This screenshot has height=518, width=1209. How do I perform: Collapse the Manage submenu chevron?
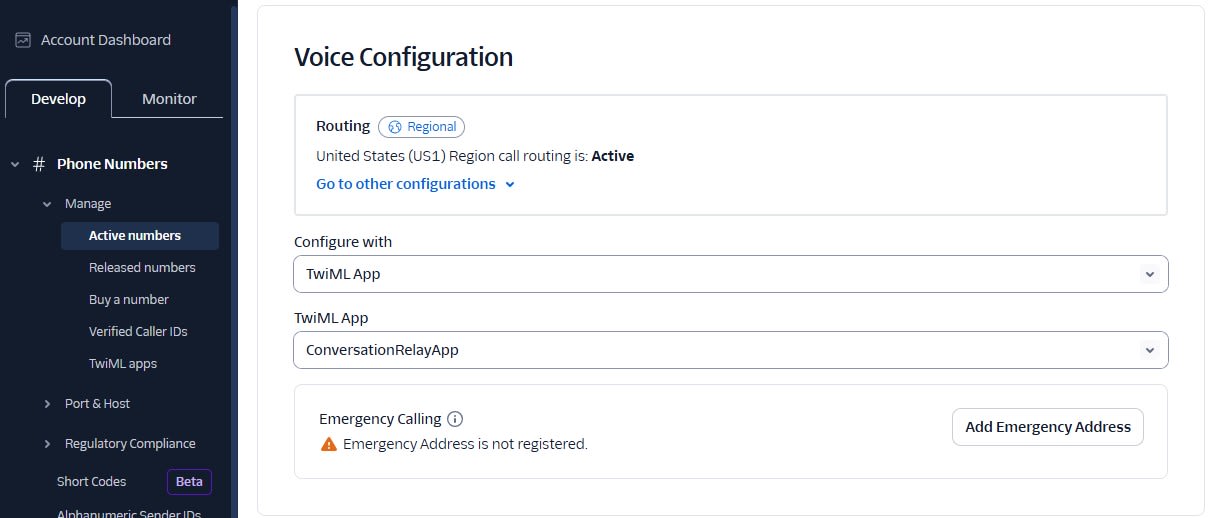(x=47, y=204)
